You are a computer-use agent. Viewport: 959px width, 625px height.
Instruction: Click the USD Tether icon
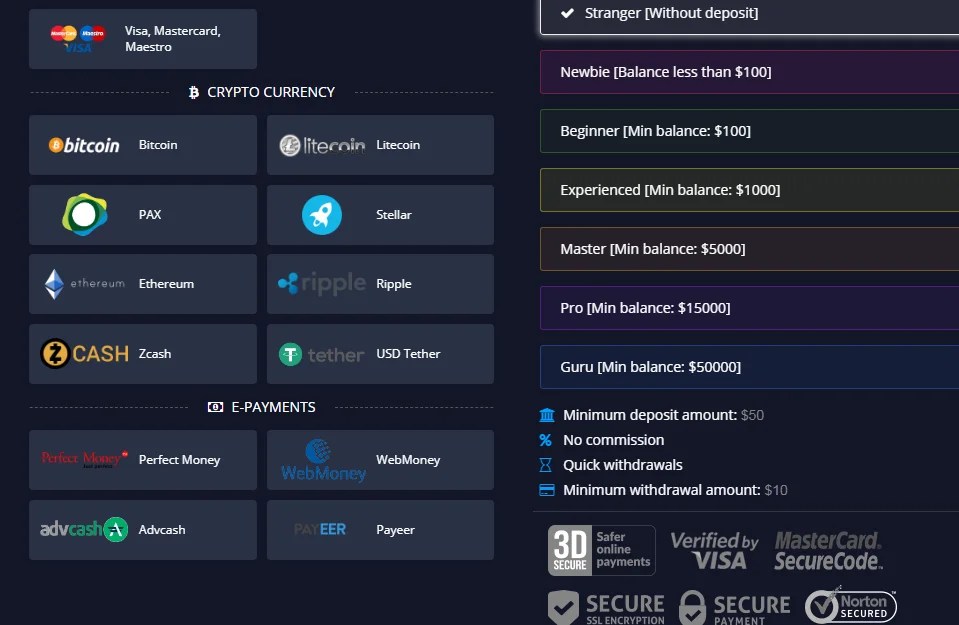tap(380, 353)
